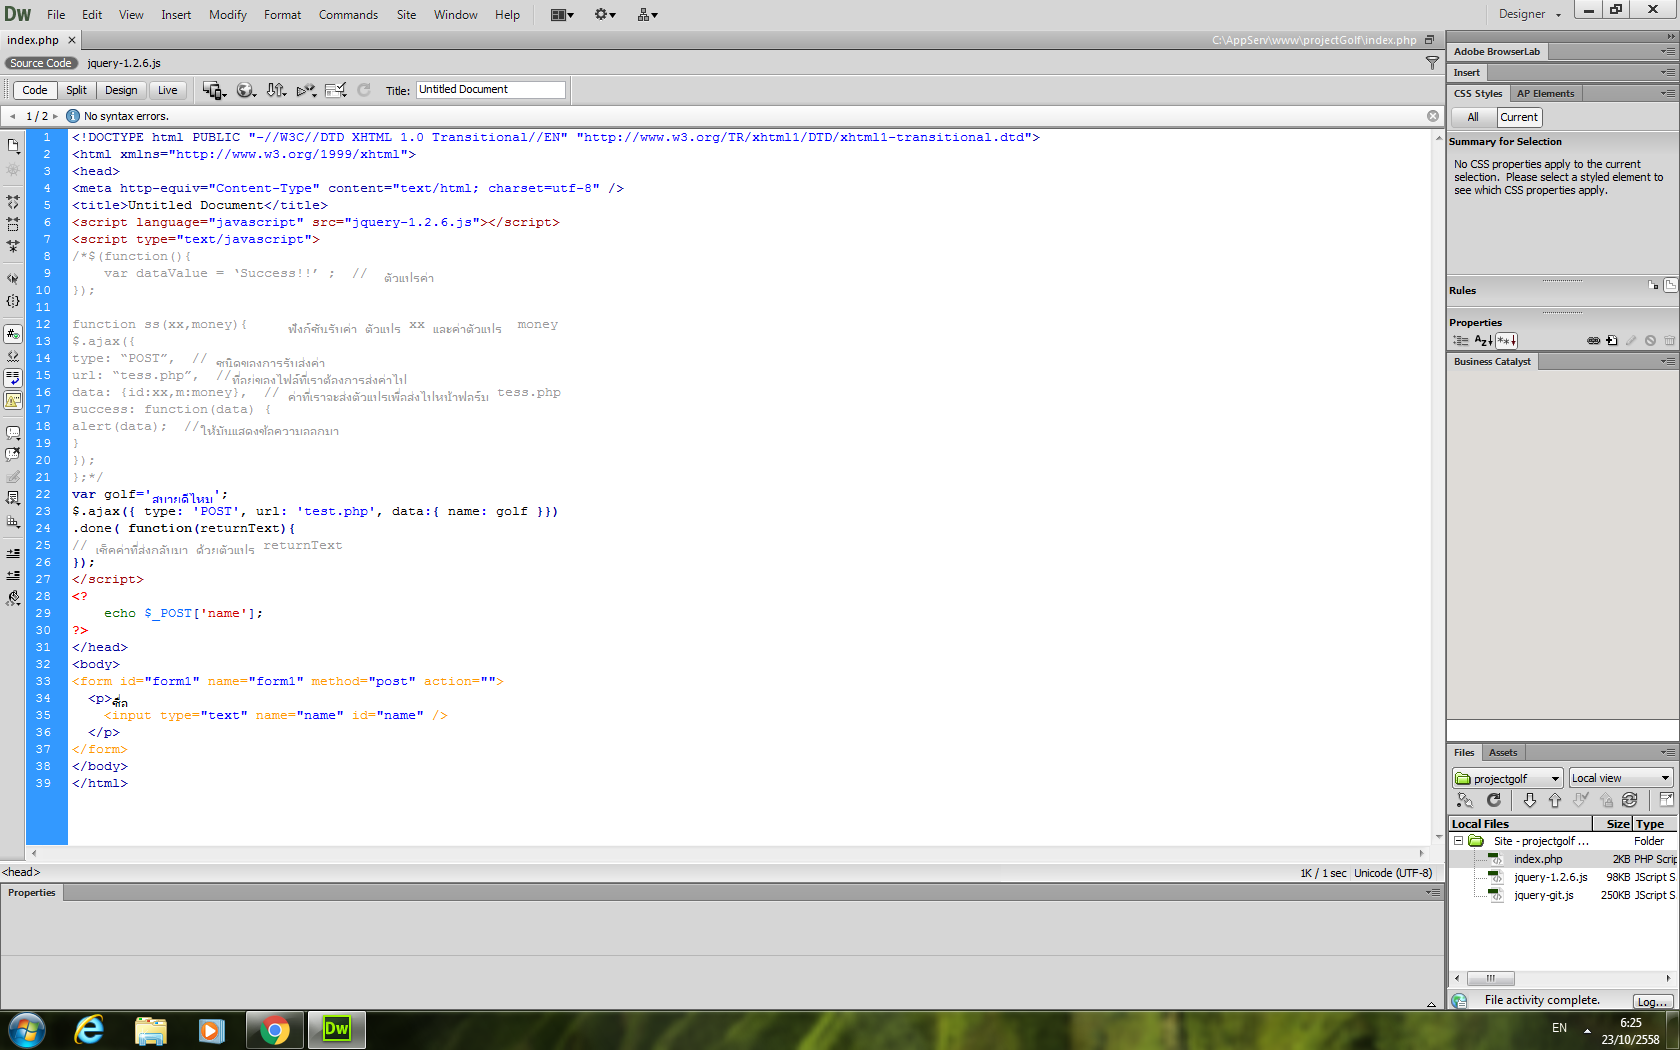
Task: Click the Connect to remote server icon
Action: (1465, 800)
